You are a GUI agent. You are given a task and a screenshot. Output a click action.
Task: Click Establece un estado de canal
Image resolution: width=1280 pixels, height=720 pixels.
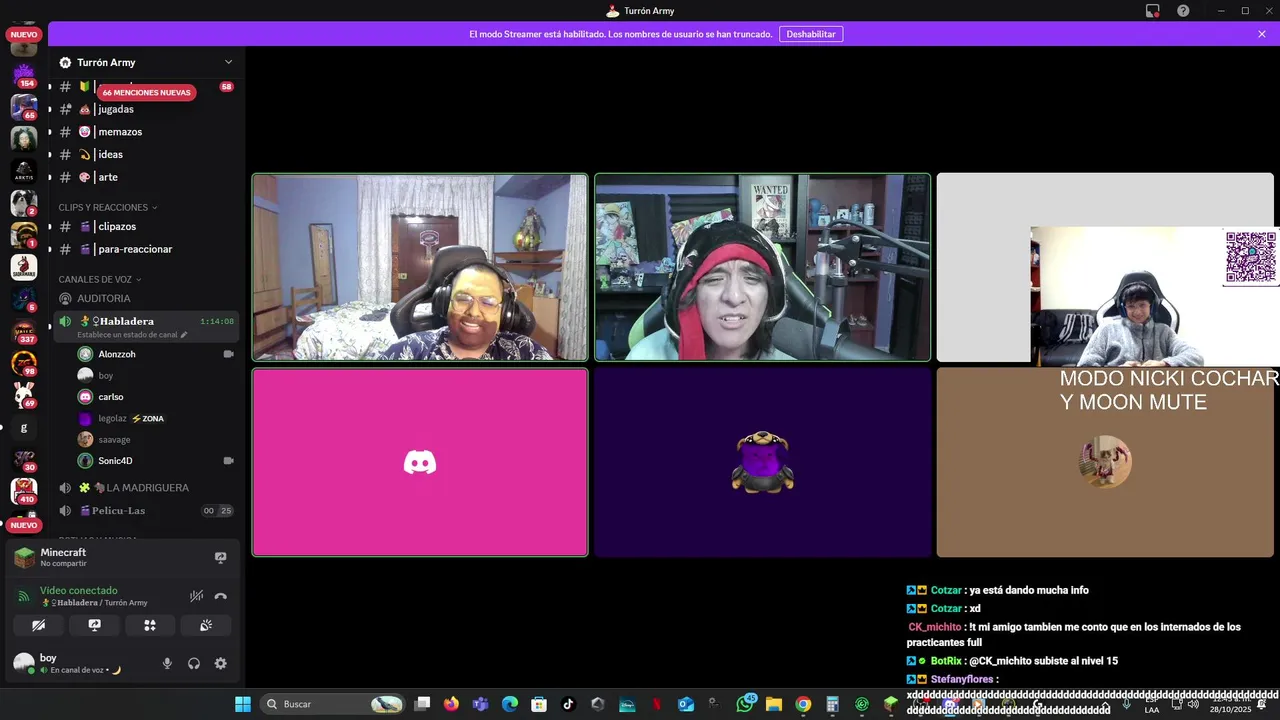pos(132,334)
